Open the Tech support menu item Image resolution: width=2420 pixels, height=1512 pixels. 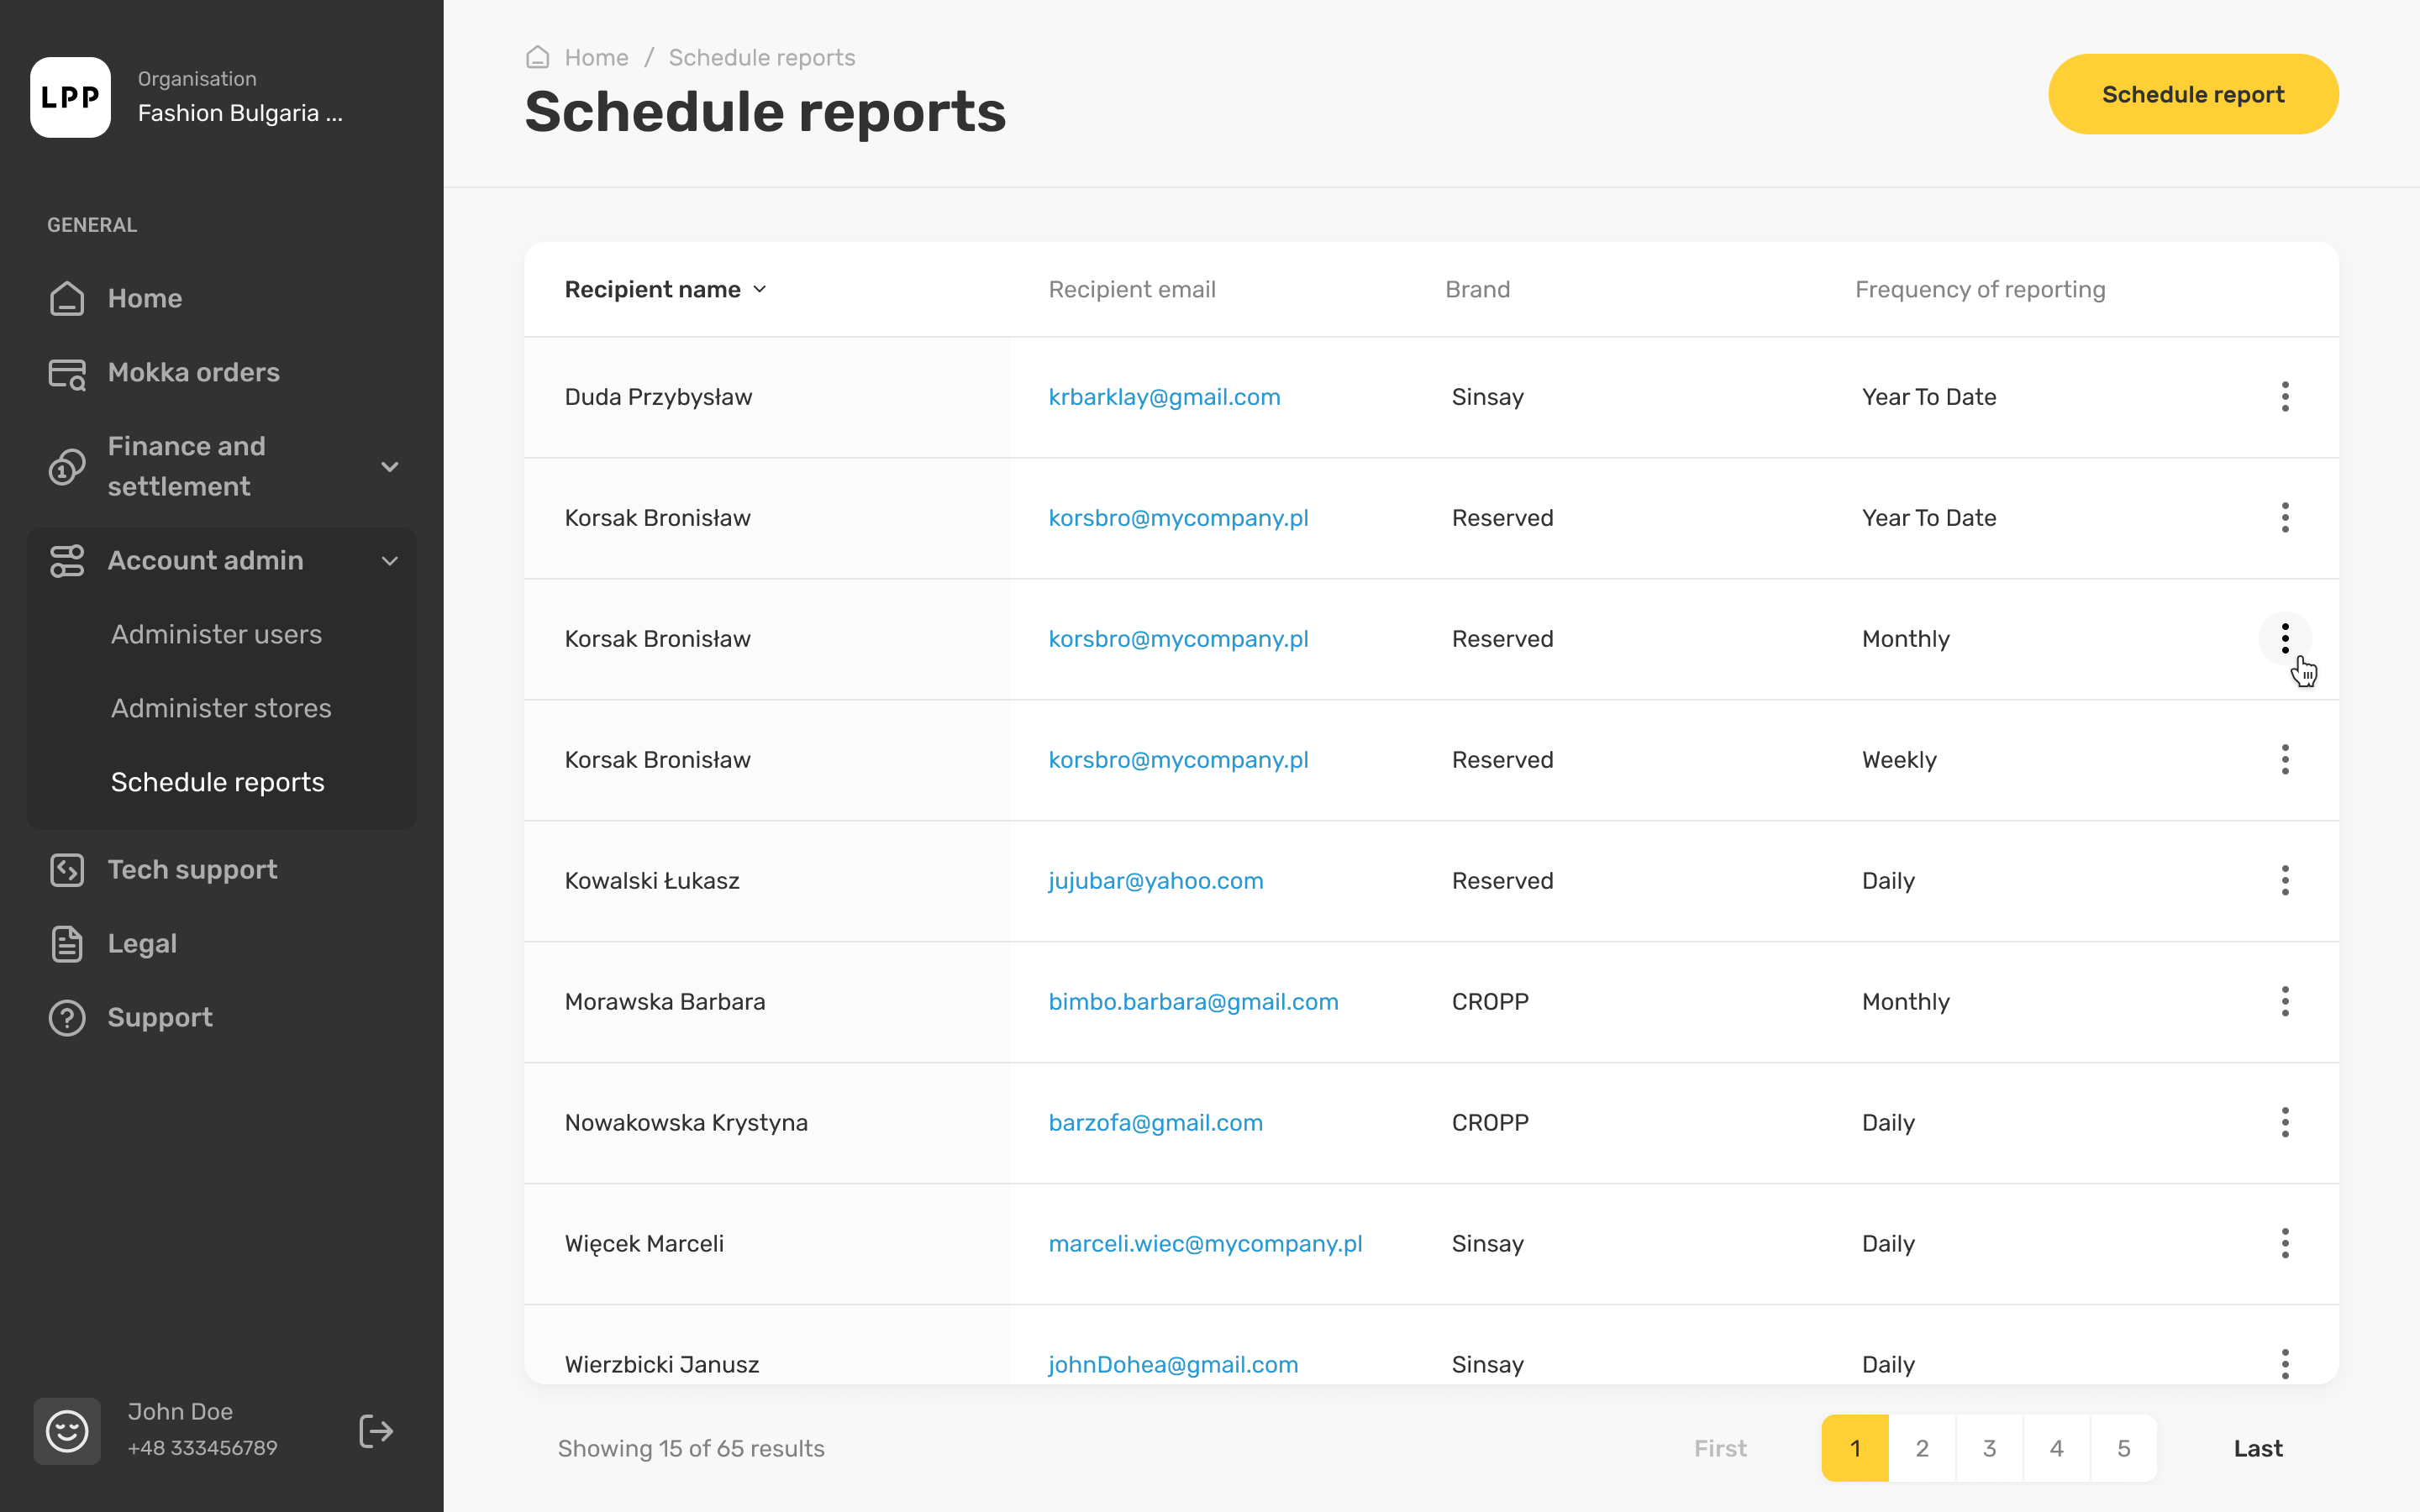pos(192,870)
